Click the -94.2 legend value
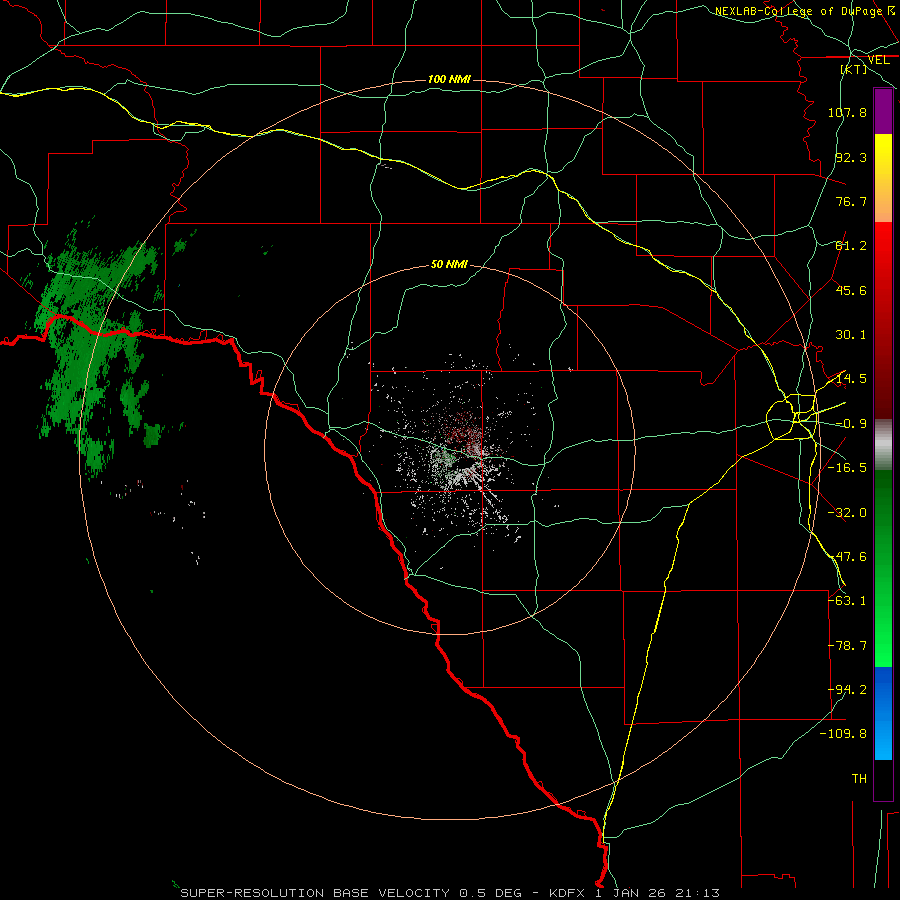This screenshot has width=900, height=900. point(847,690)
